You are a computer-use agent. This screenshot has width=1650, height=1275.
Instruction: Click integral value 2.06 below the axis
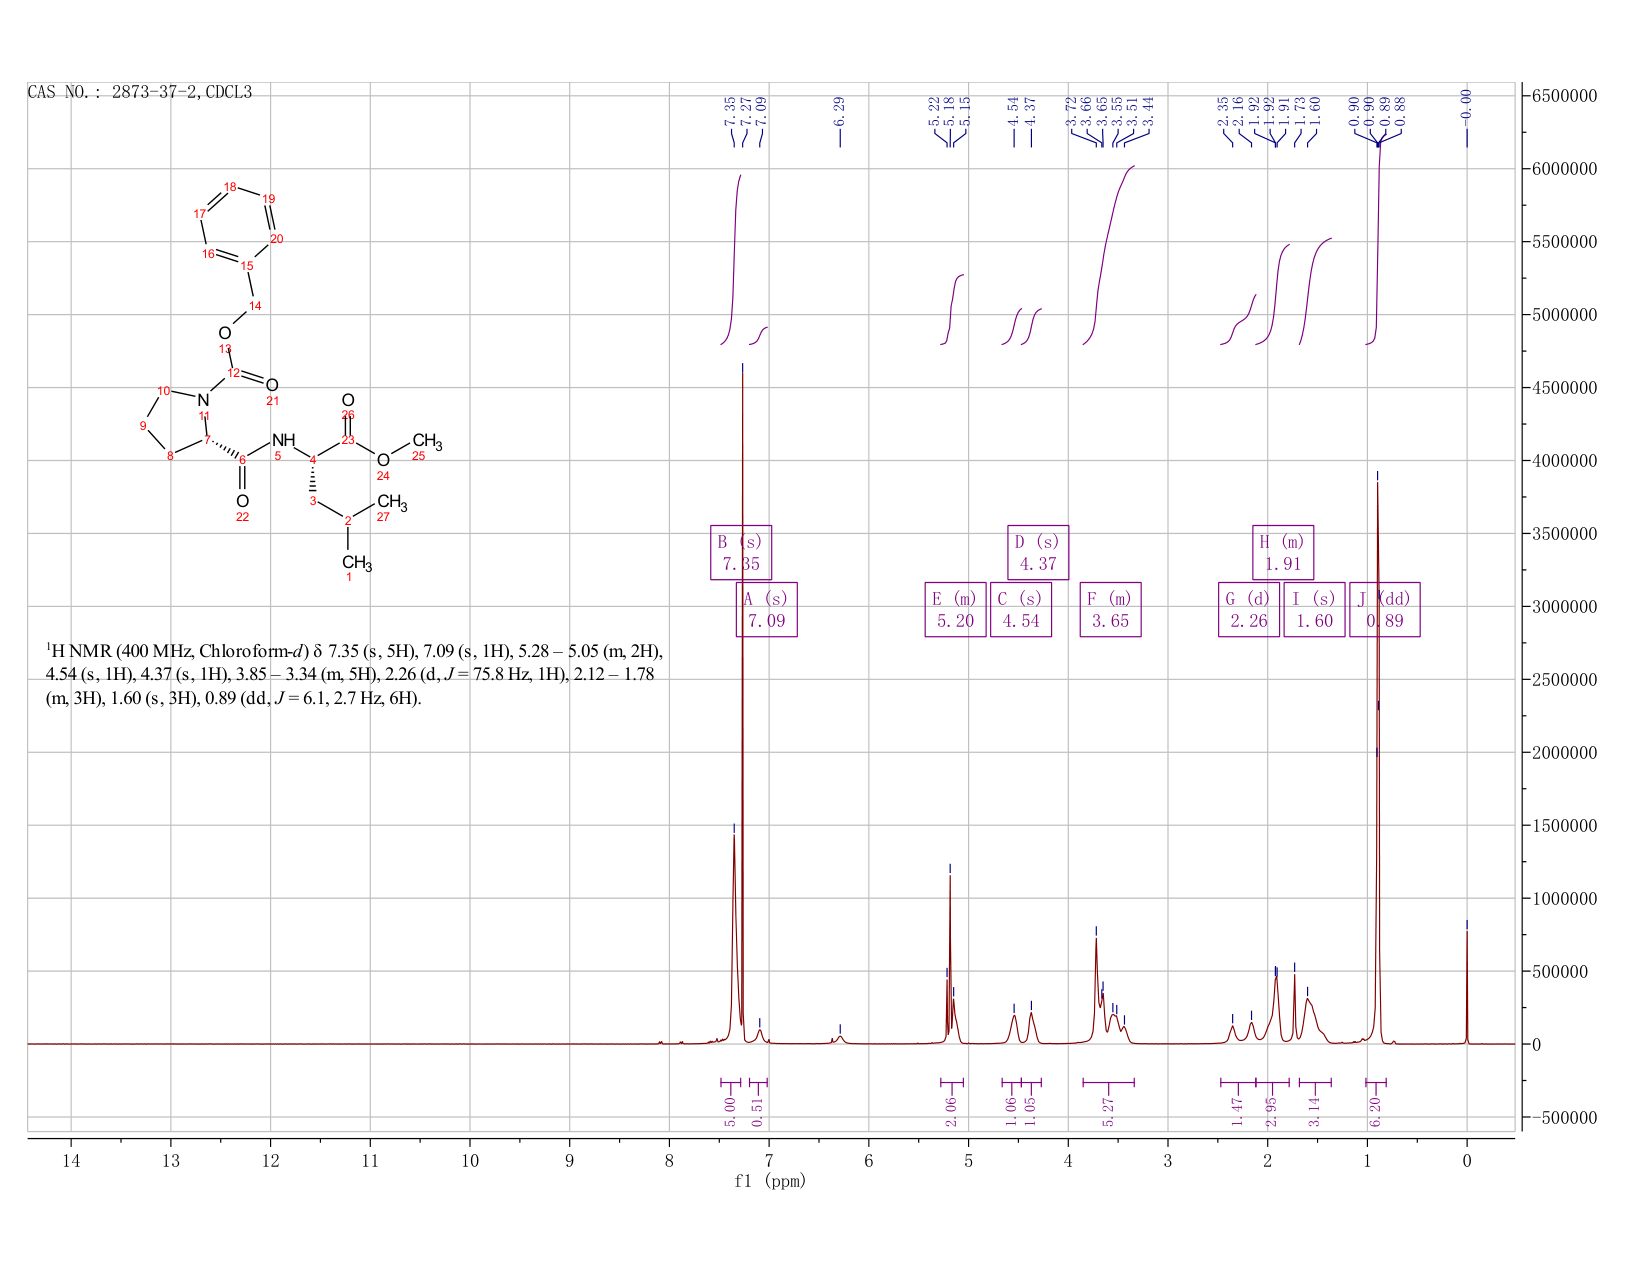click(x=951, y=1111)
